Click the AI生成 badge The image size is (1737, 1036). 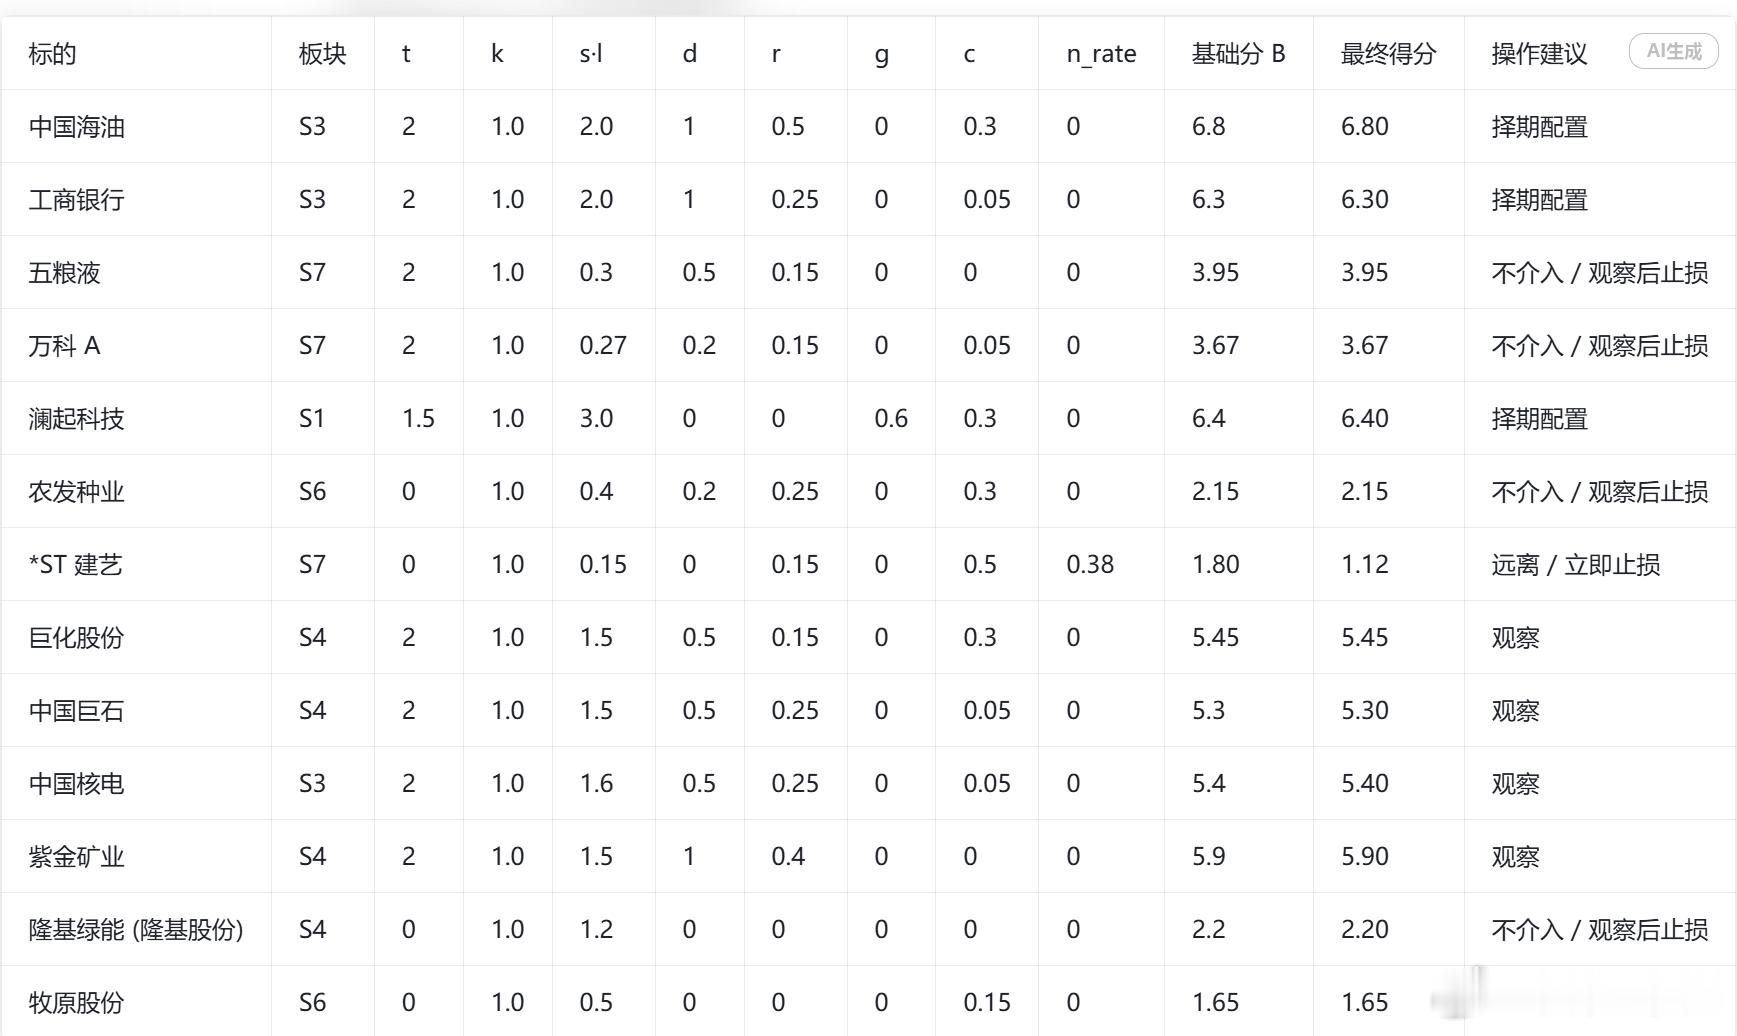[1674, 51]
